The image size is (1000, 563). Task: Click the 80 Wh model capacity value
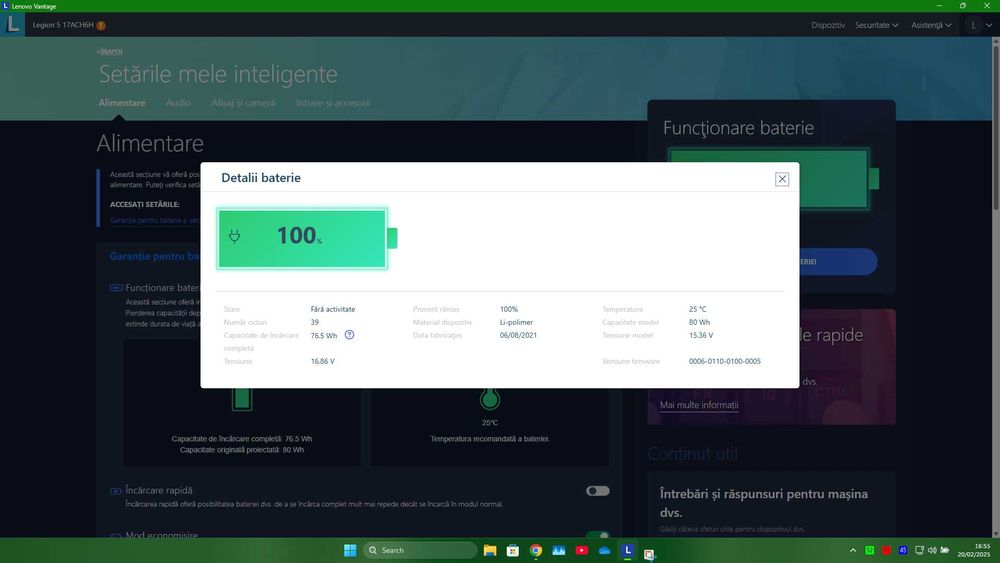click(699, 322)
